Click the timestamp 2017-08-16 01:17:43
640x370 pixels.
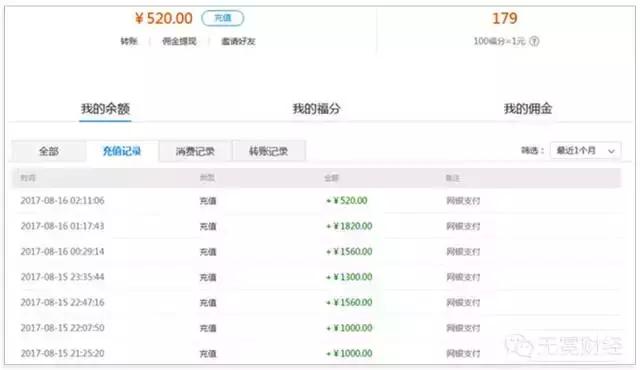62,226
